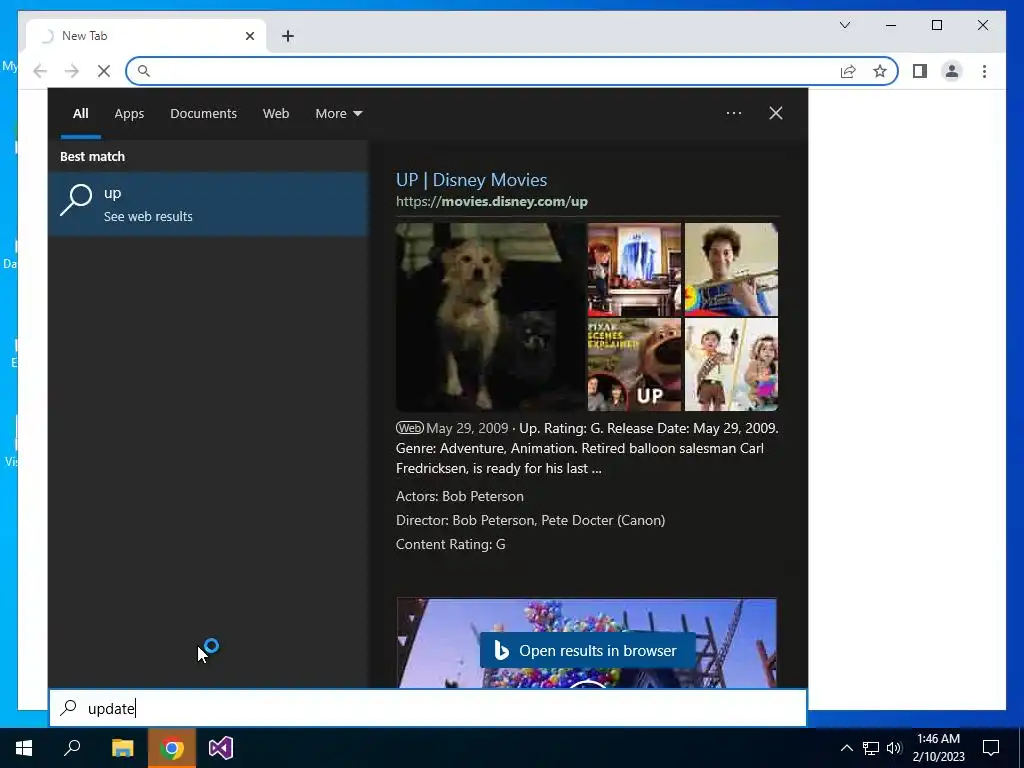Open the blue-haired character room thumbnail
1024x768 pixels.
634,270
